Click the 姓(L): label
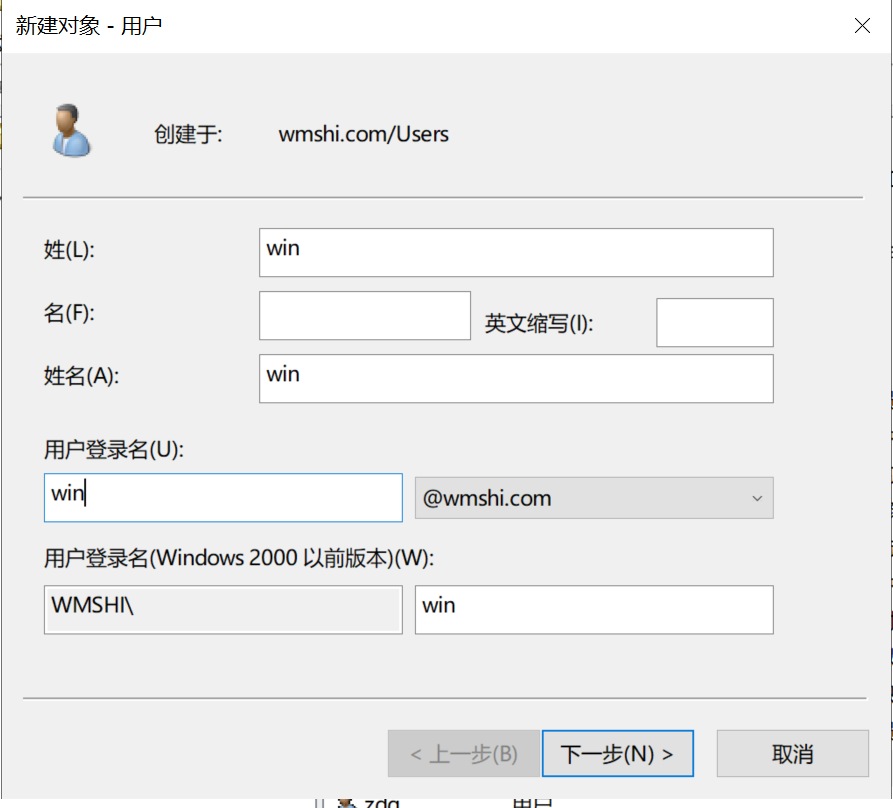The image size is (893, 808). 69,251
